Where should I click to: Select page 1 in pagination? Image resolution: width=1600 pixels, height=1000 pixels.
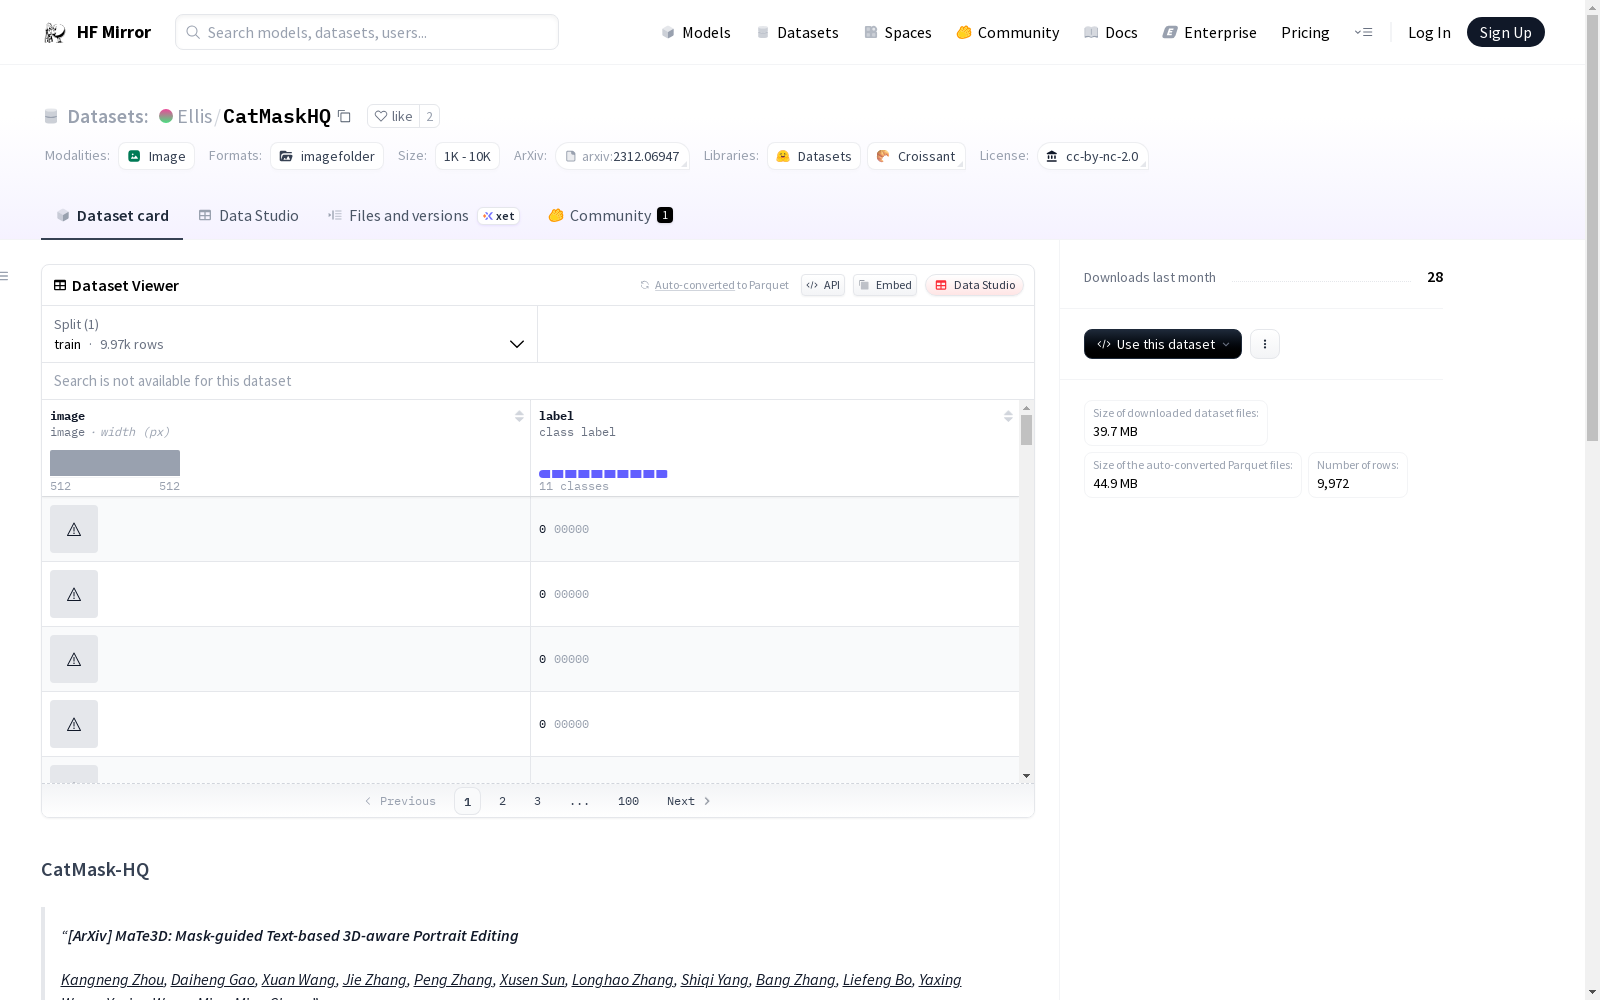467,801
